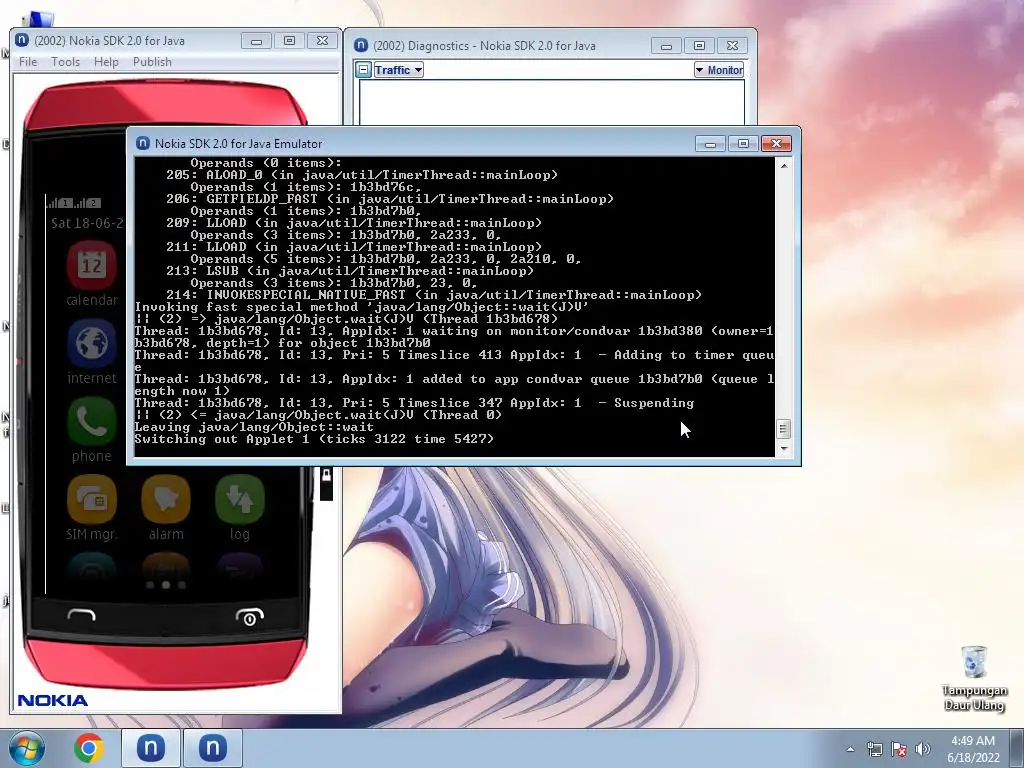Expand the Traffic dropdown in Diagnostics

(398, 70)
